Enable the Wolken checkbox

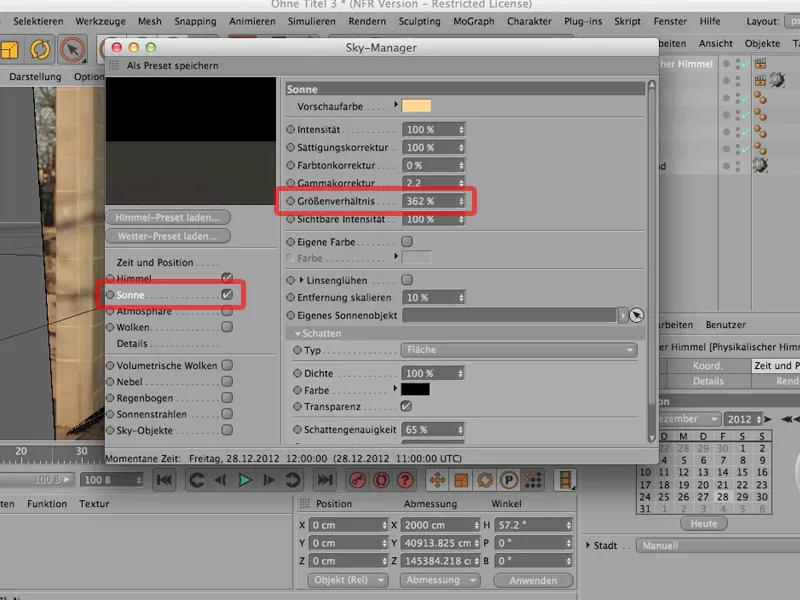(x=227, y=327)
